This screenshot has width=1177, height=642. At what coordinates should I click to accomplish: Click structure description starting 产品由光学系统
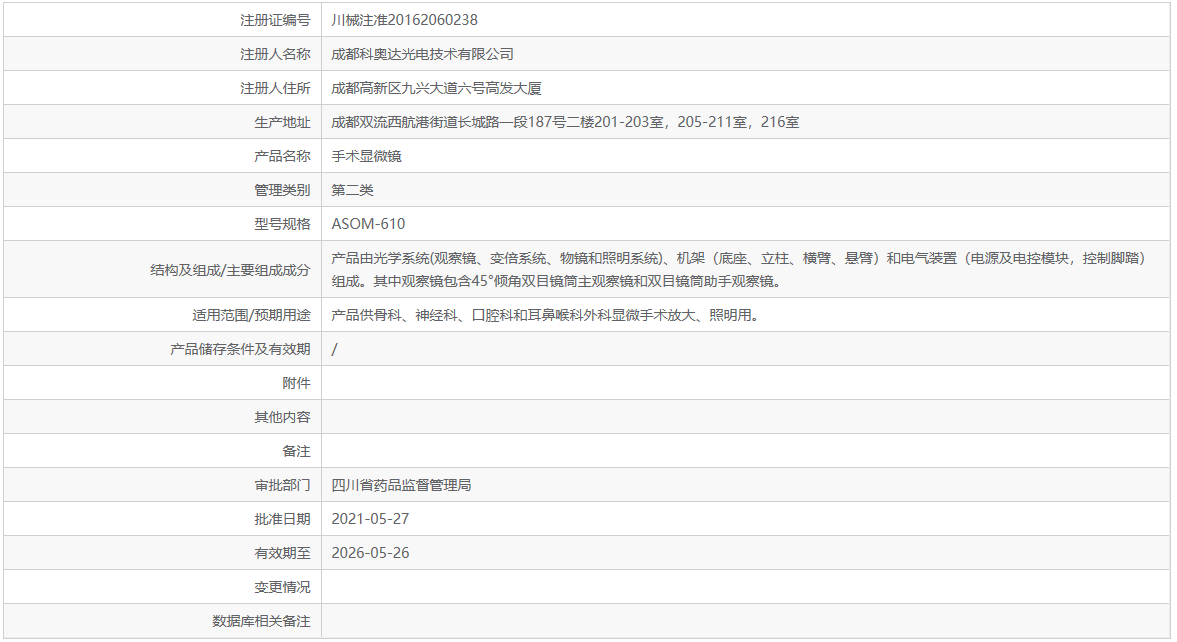tap(739, 270)
